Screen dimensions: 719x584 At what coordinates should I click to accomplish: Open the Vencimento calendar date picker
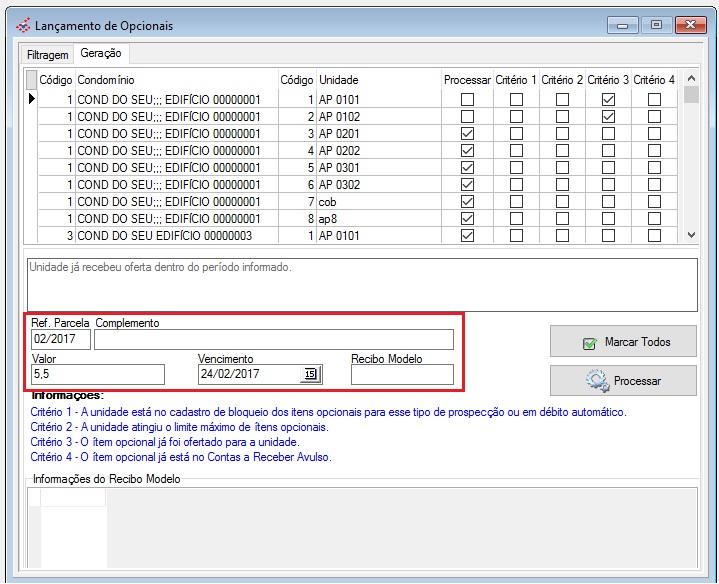pyautogui.click(x=309, y=374)
